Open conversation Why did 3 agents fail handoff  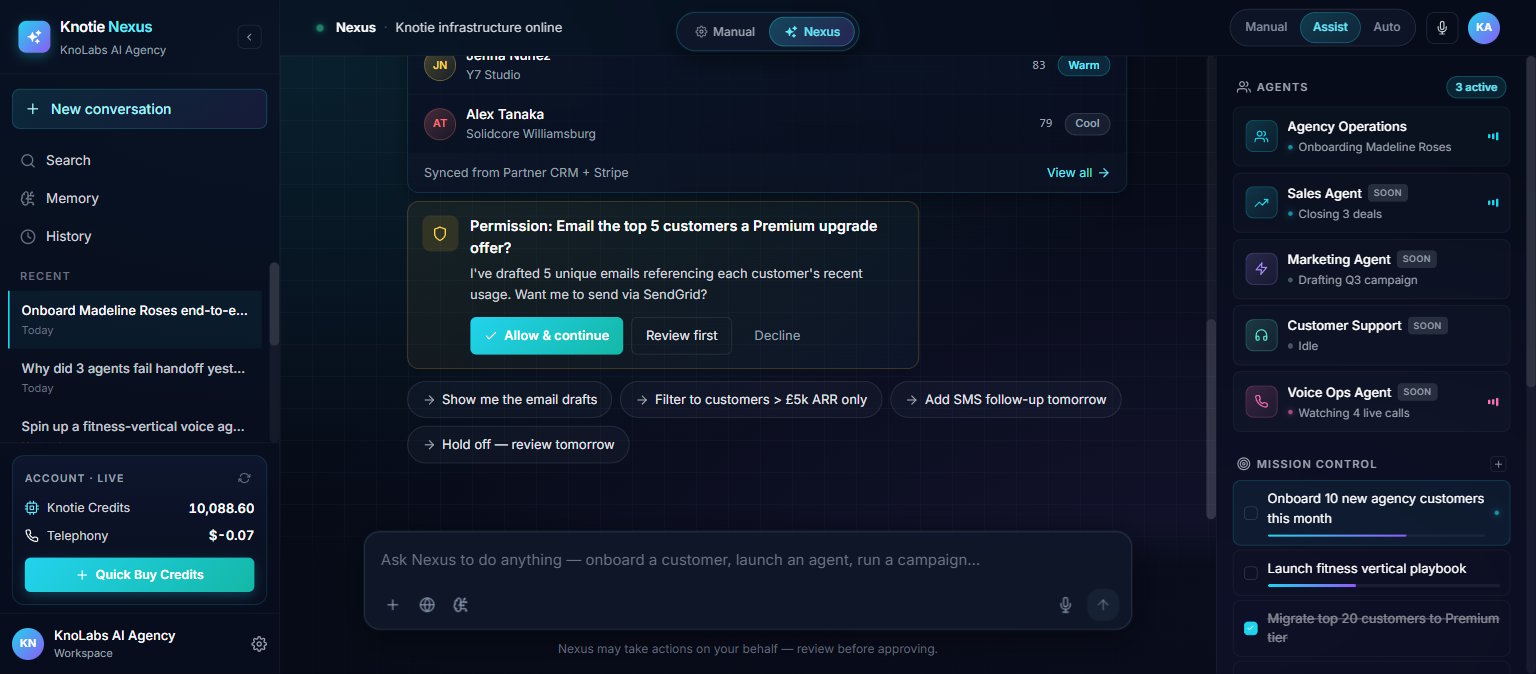135,377
